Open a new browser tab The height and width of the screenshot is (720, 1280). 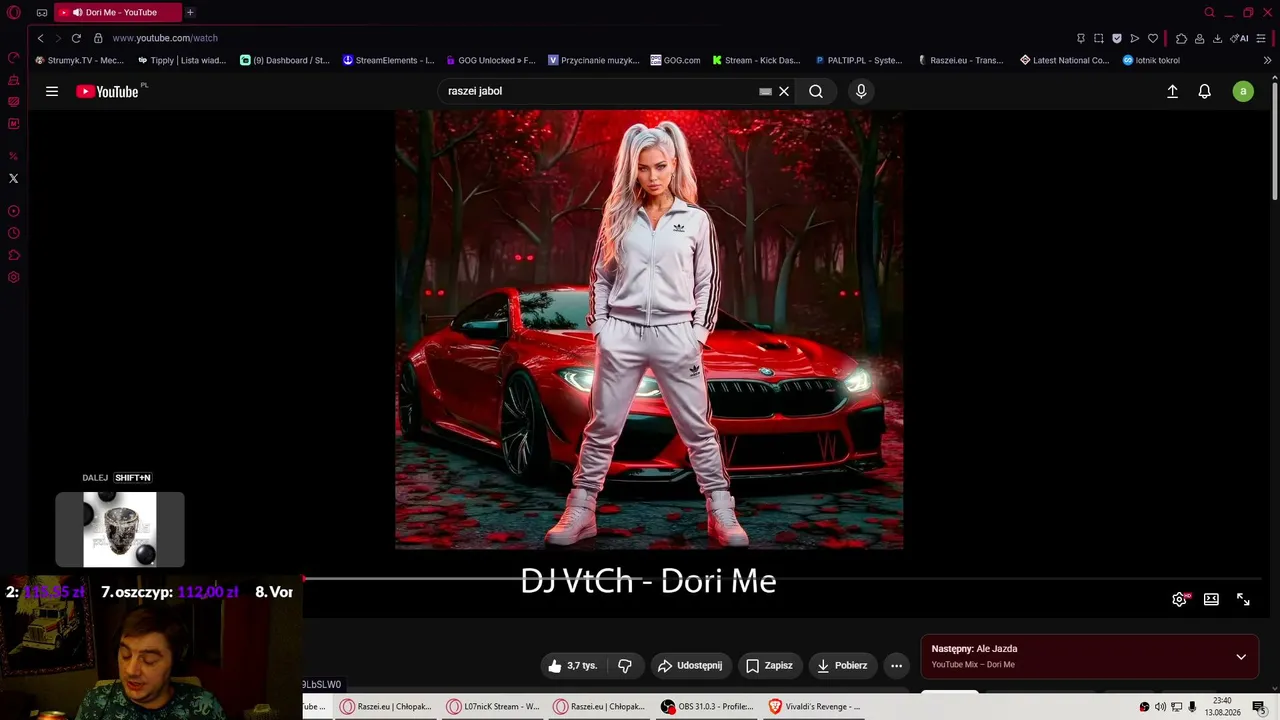coord(190,12)
